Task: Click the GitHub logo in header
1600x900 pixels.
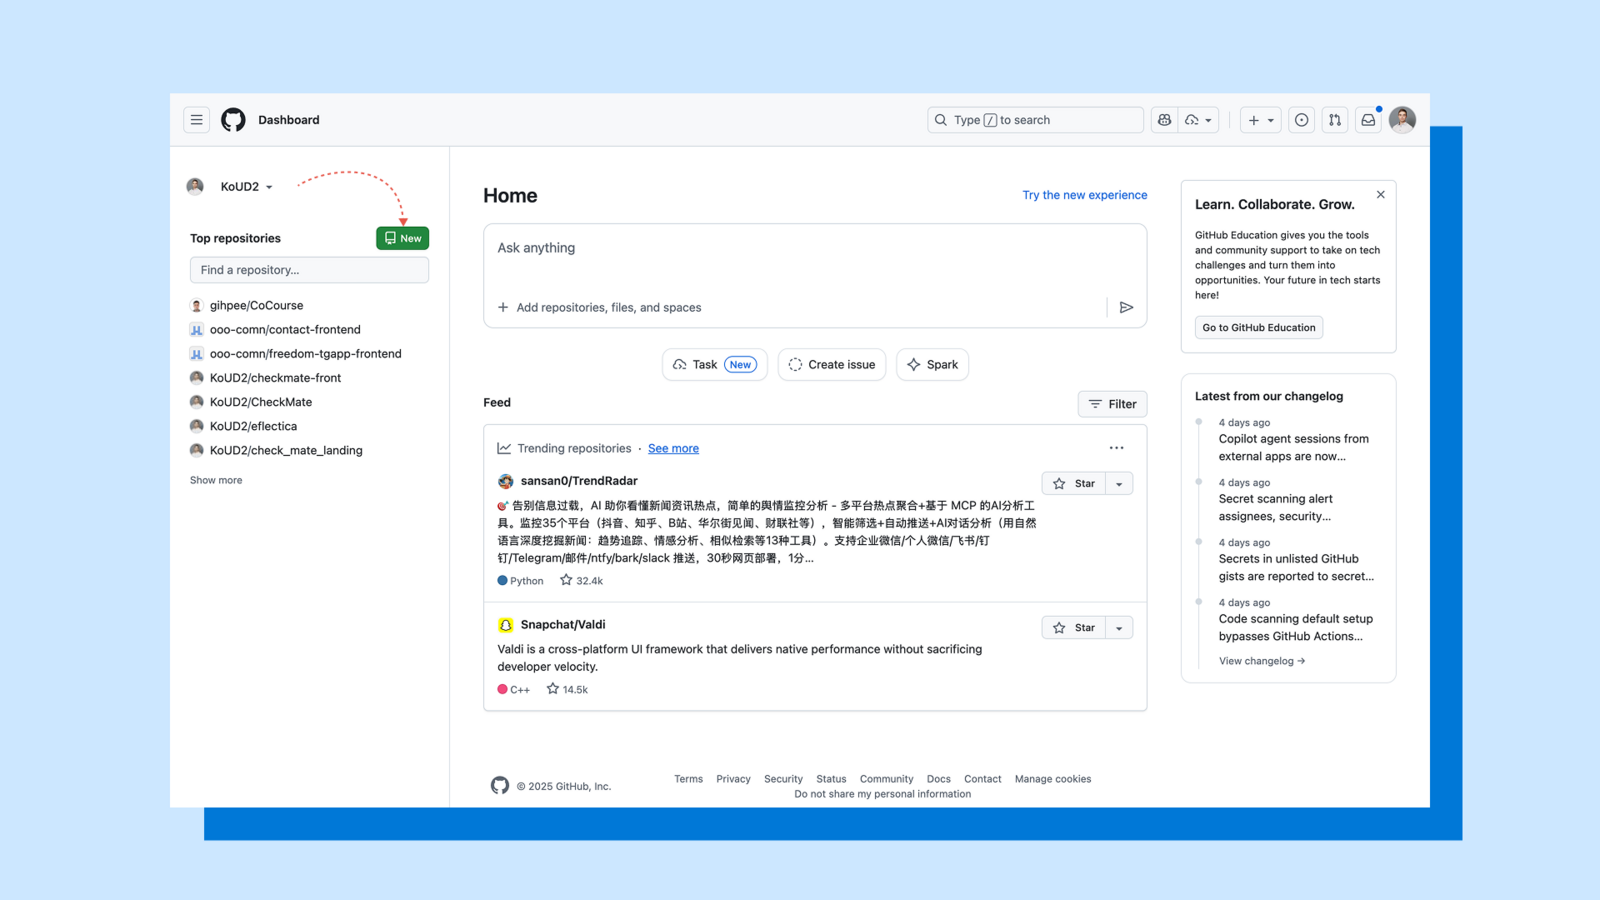Action: [233, 120]
